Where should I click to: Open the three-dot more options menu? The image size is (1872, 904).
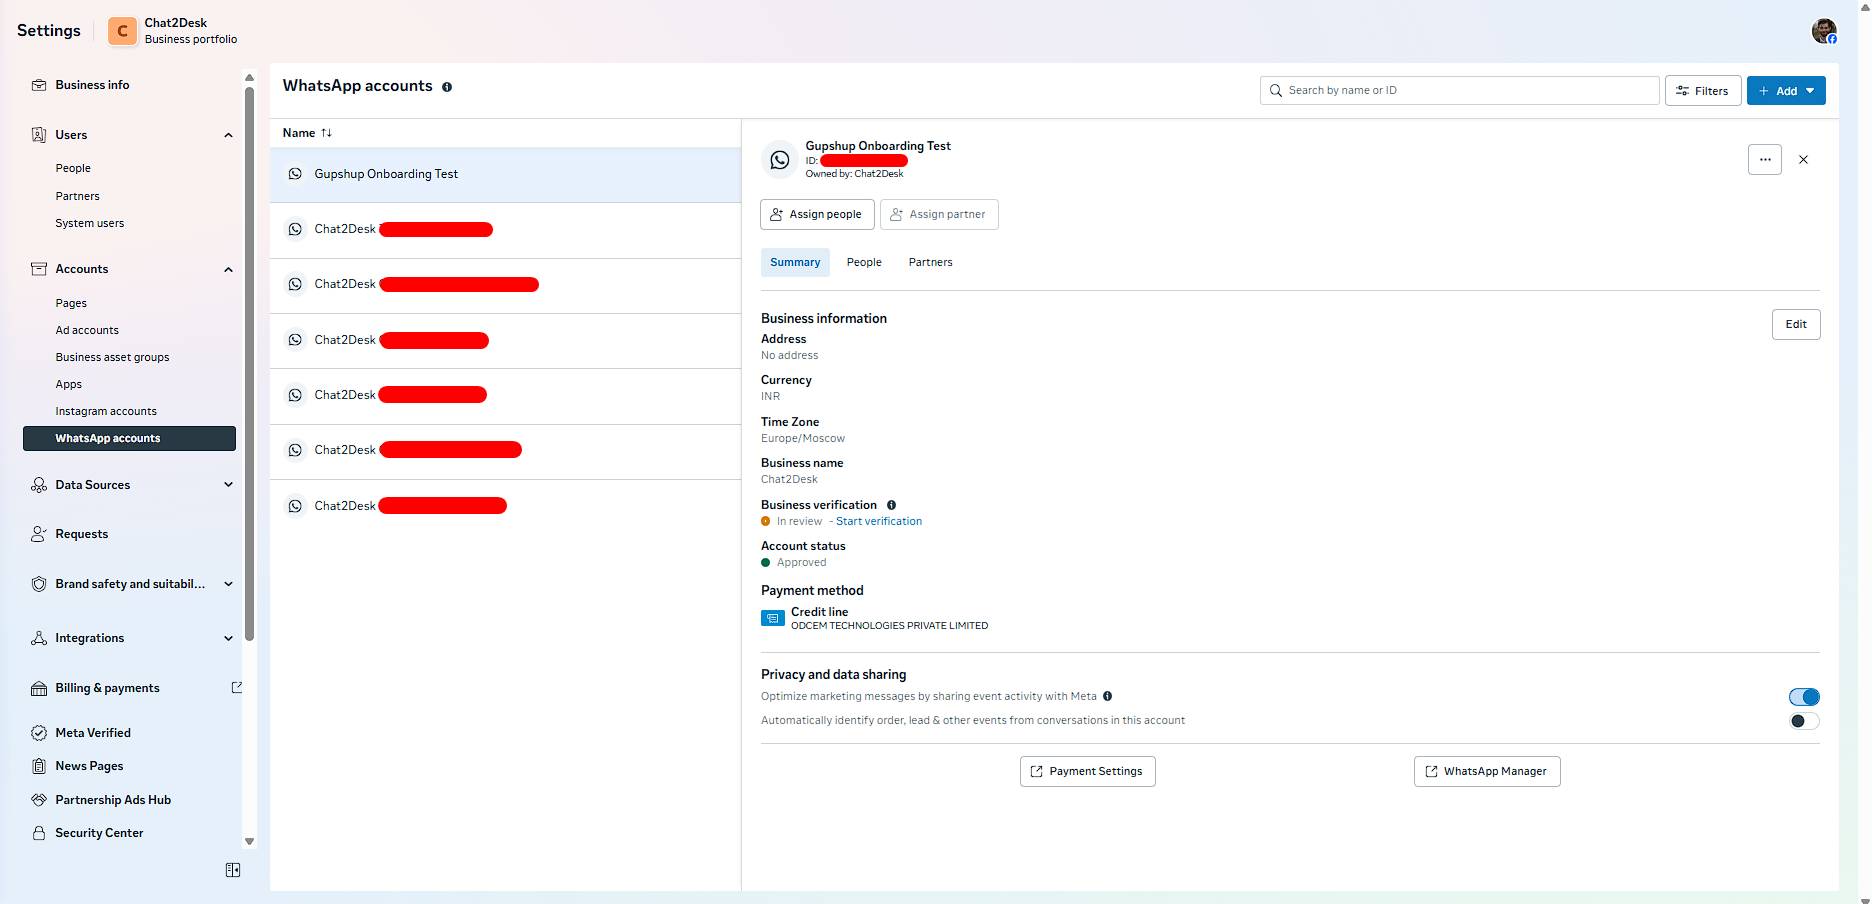tap(1764, 160)
